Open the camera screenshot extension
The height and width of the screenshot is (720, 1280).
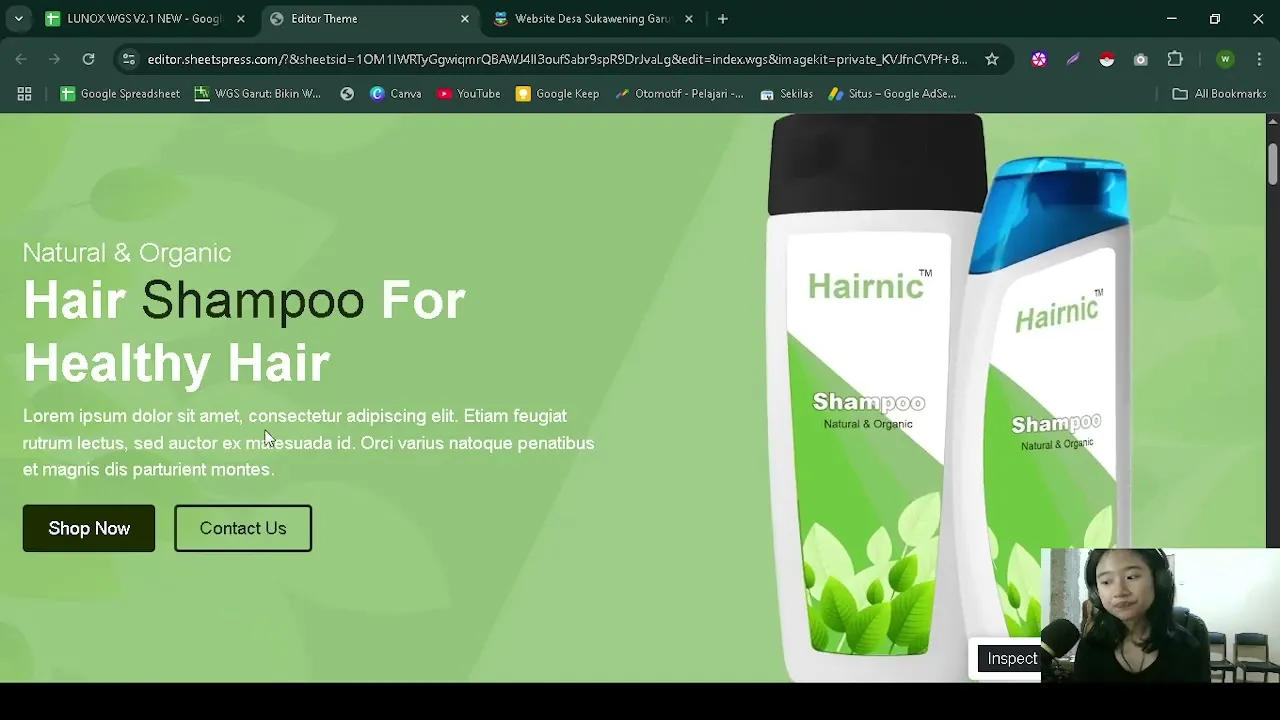point(1140,59)
